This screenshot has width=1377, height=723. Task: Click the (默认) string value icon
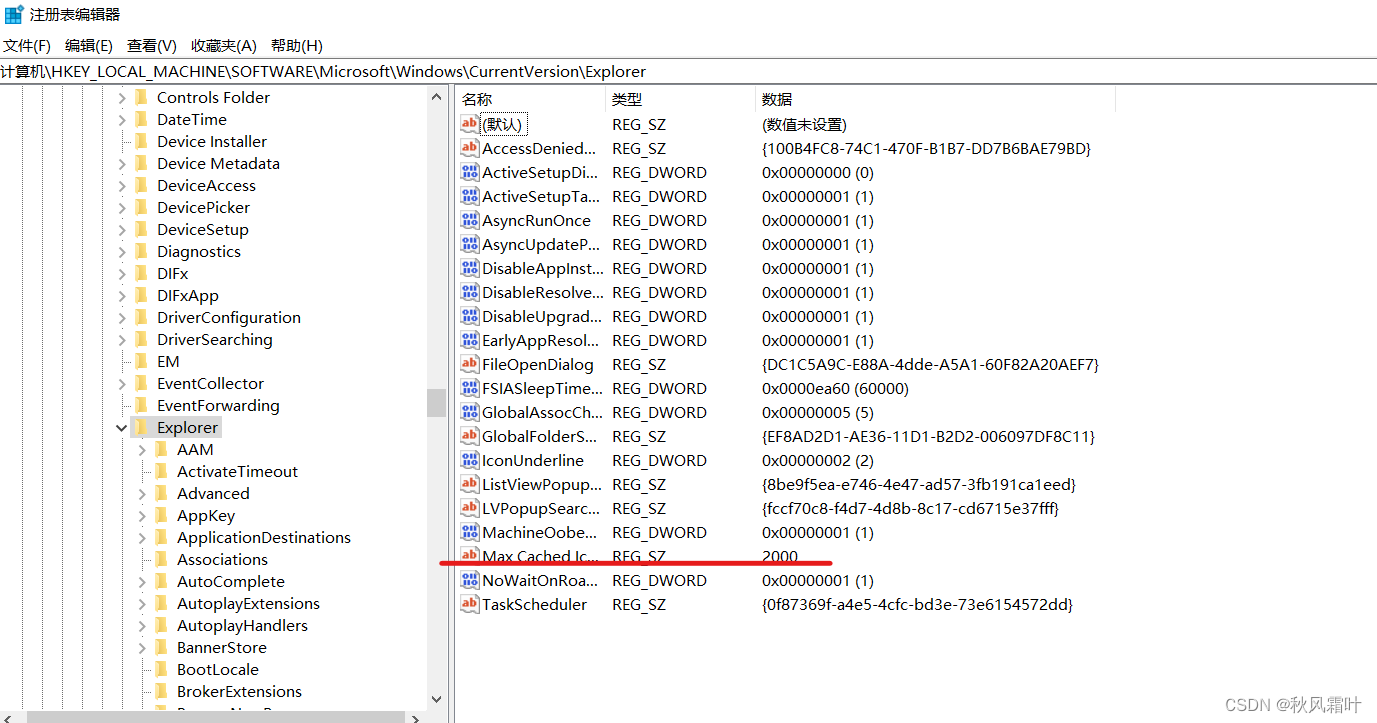(x=469, y=124)
